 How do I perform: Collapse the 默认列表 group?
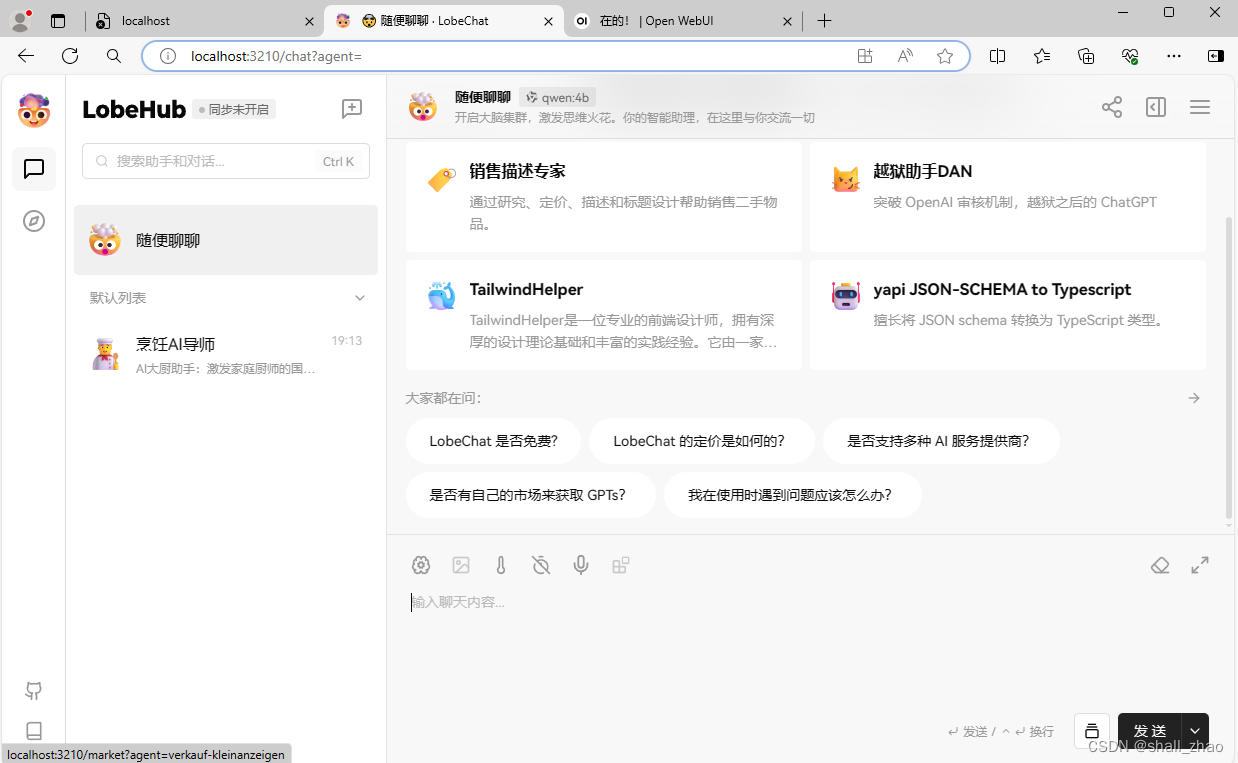[x=360, y=298]
